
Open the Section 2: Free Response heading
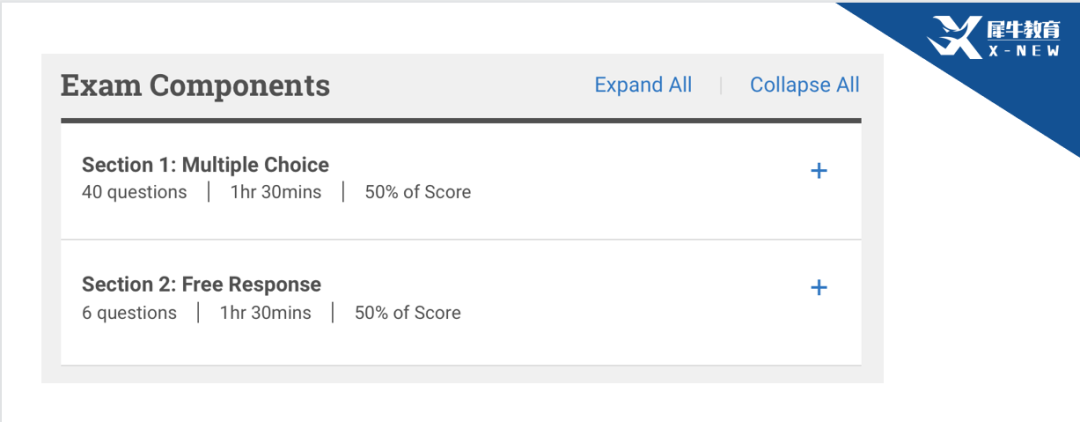pos(201,284)
